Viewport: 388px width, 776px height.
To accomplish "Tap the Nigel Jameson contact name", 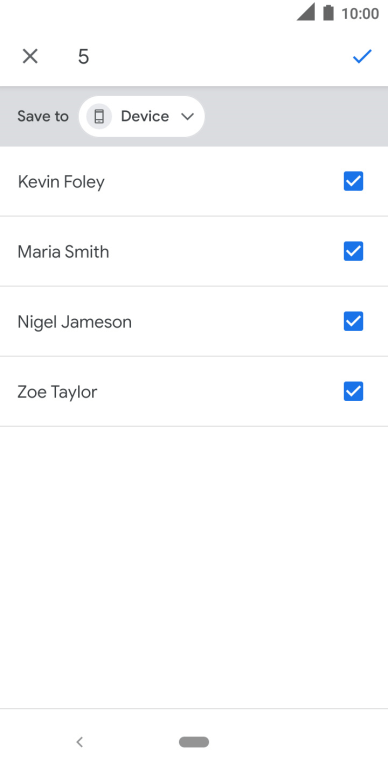I will [75, 322].
